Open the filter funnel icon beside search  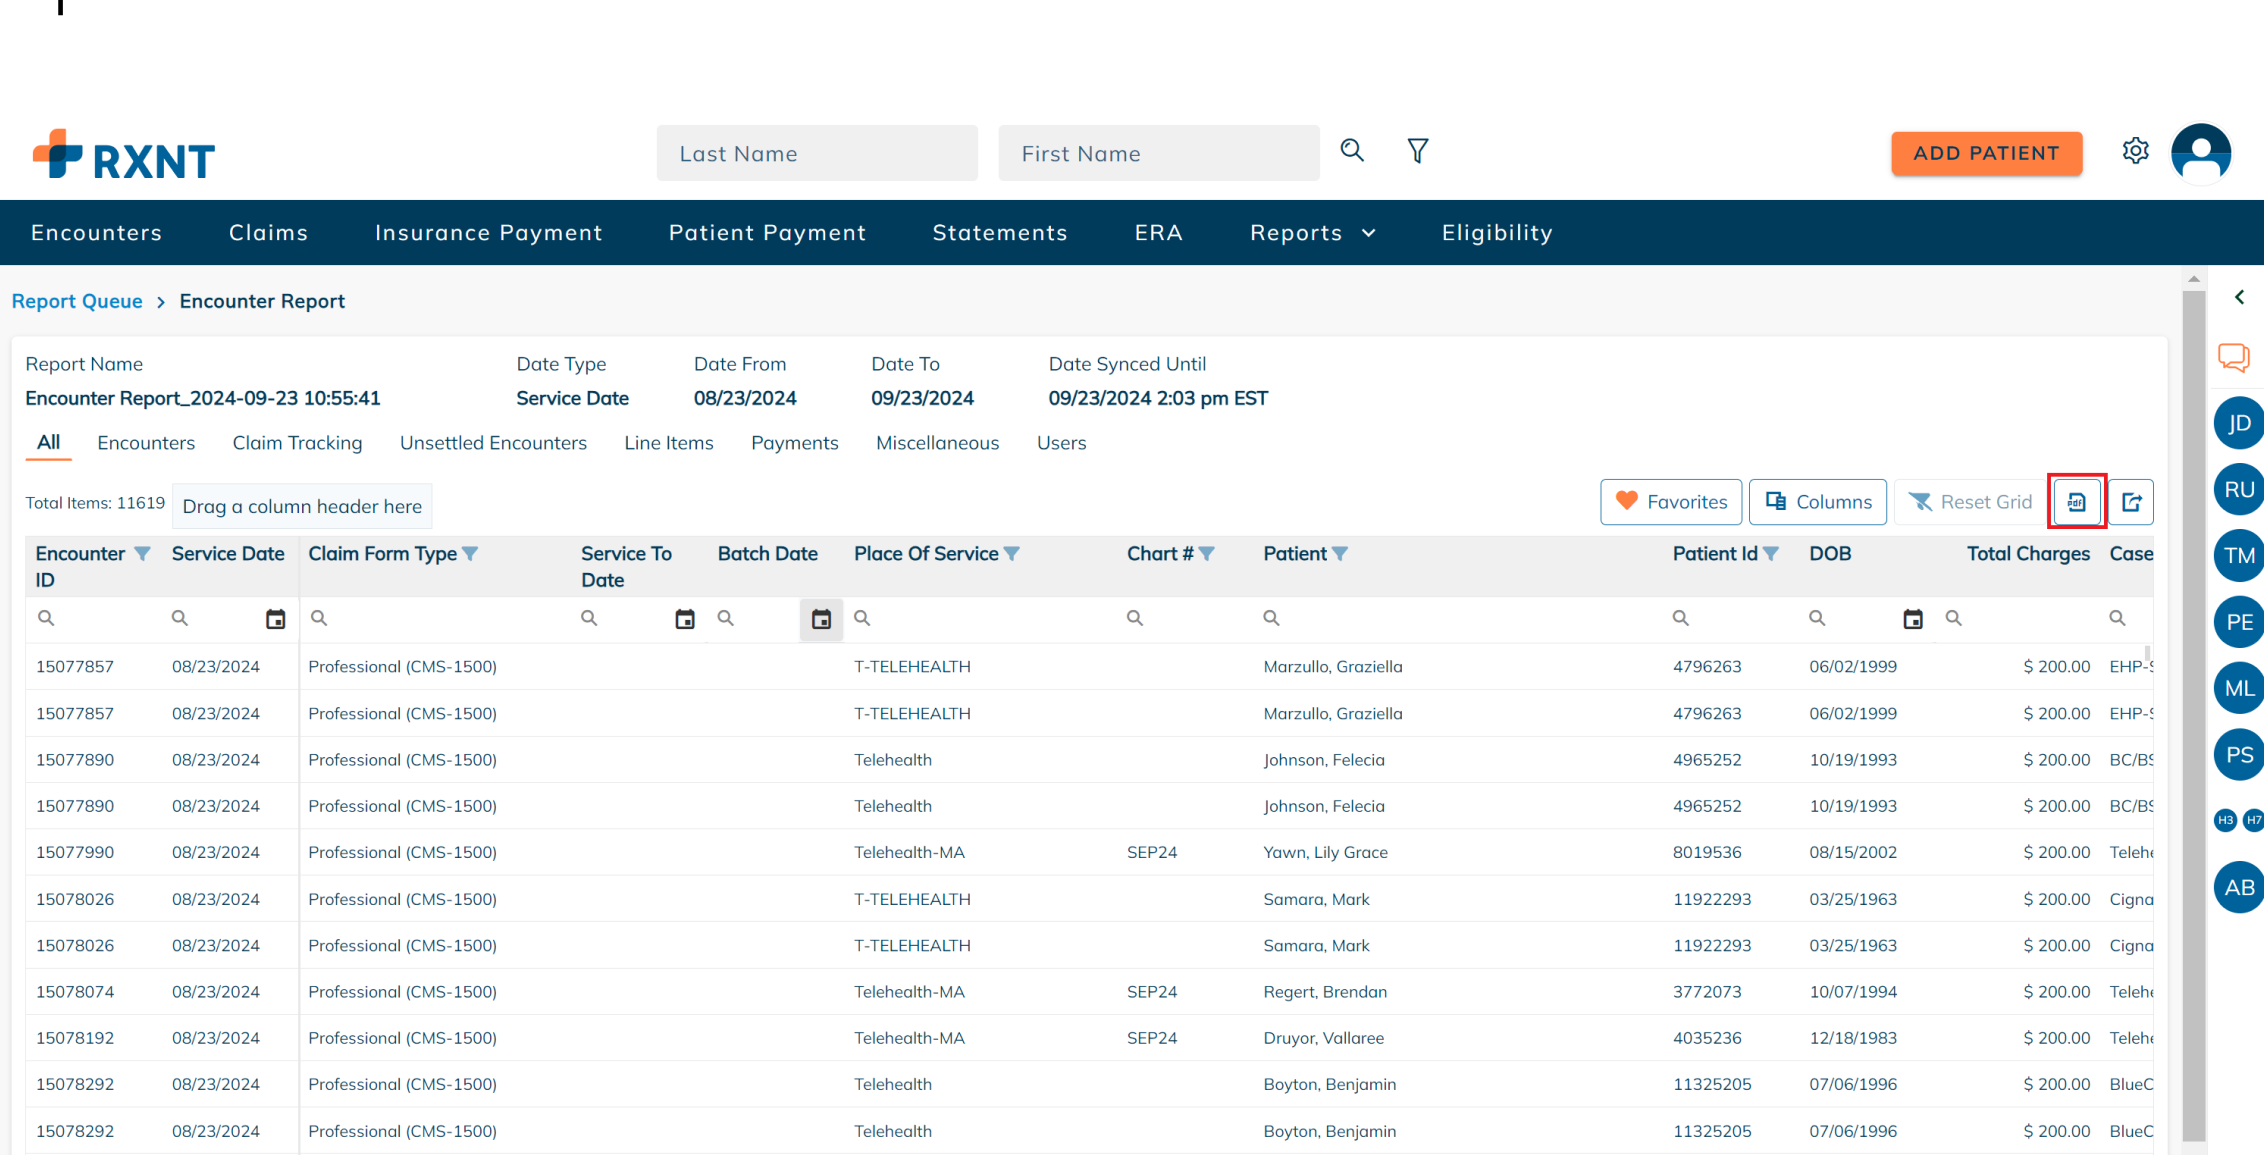(x=1417, y=150)
